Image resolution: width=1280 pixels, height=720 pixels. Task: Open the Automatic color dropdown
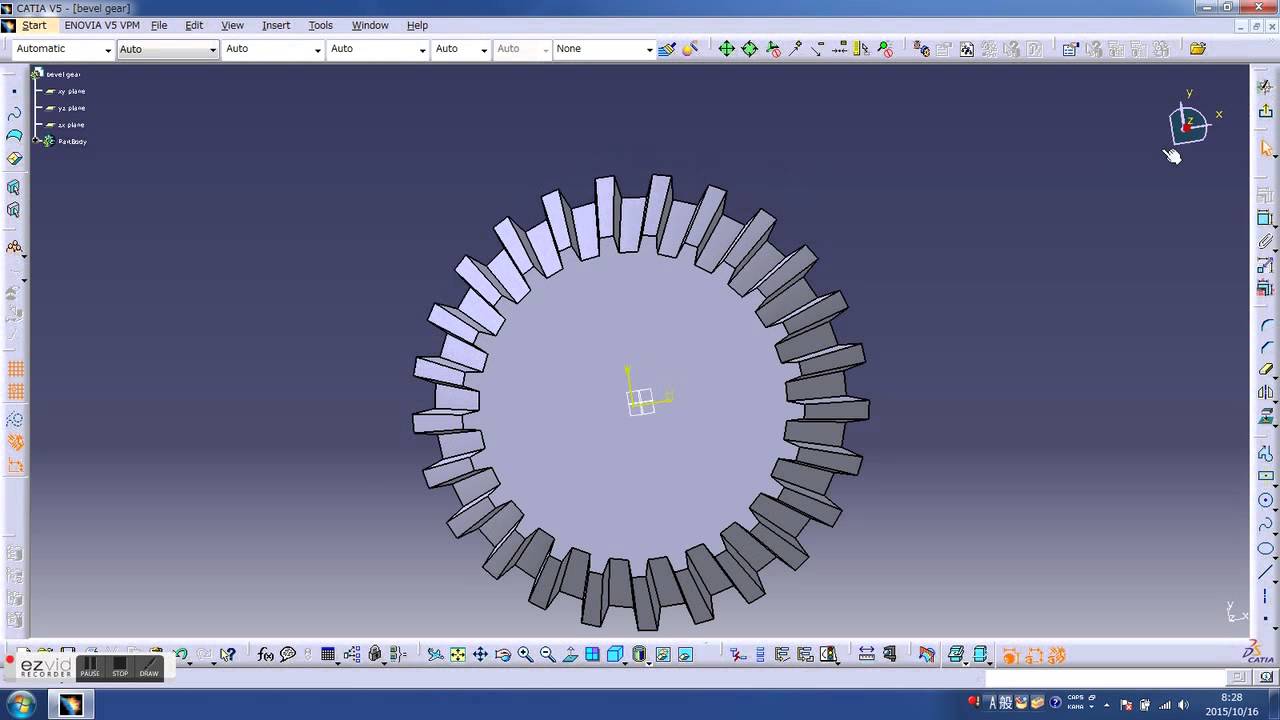tap(63, 49)
